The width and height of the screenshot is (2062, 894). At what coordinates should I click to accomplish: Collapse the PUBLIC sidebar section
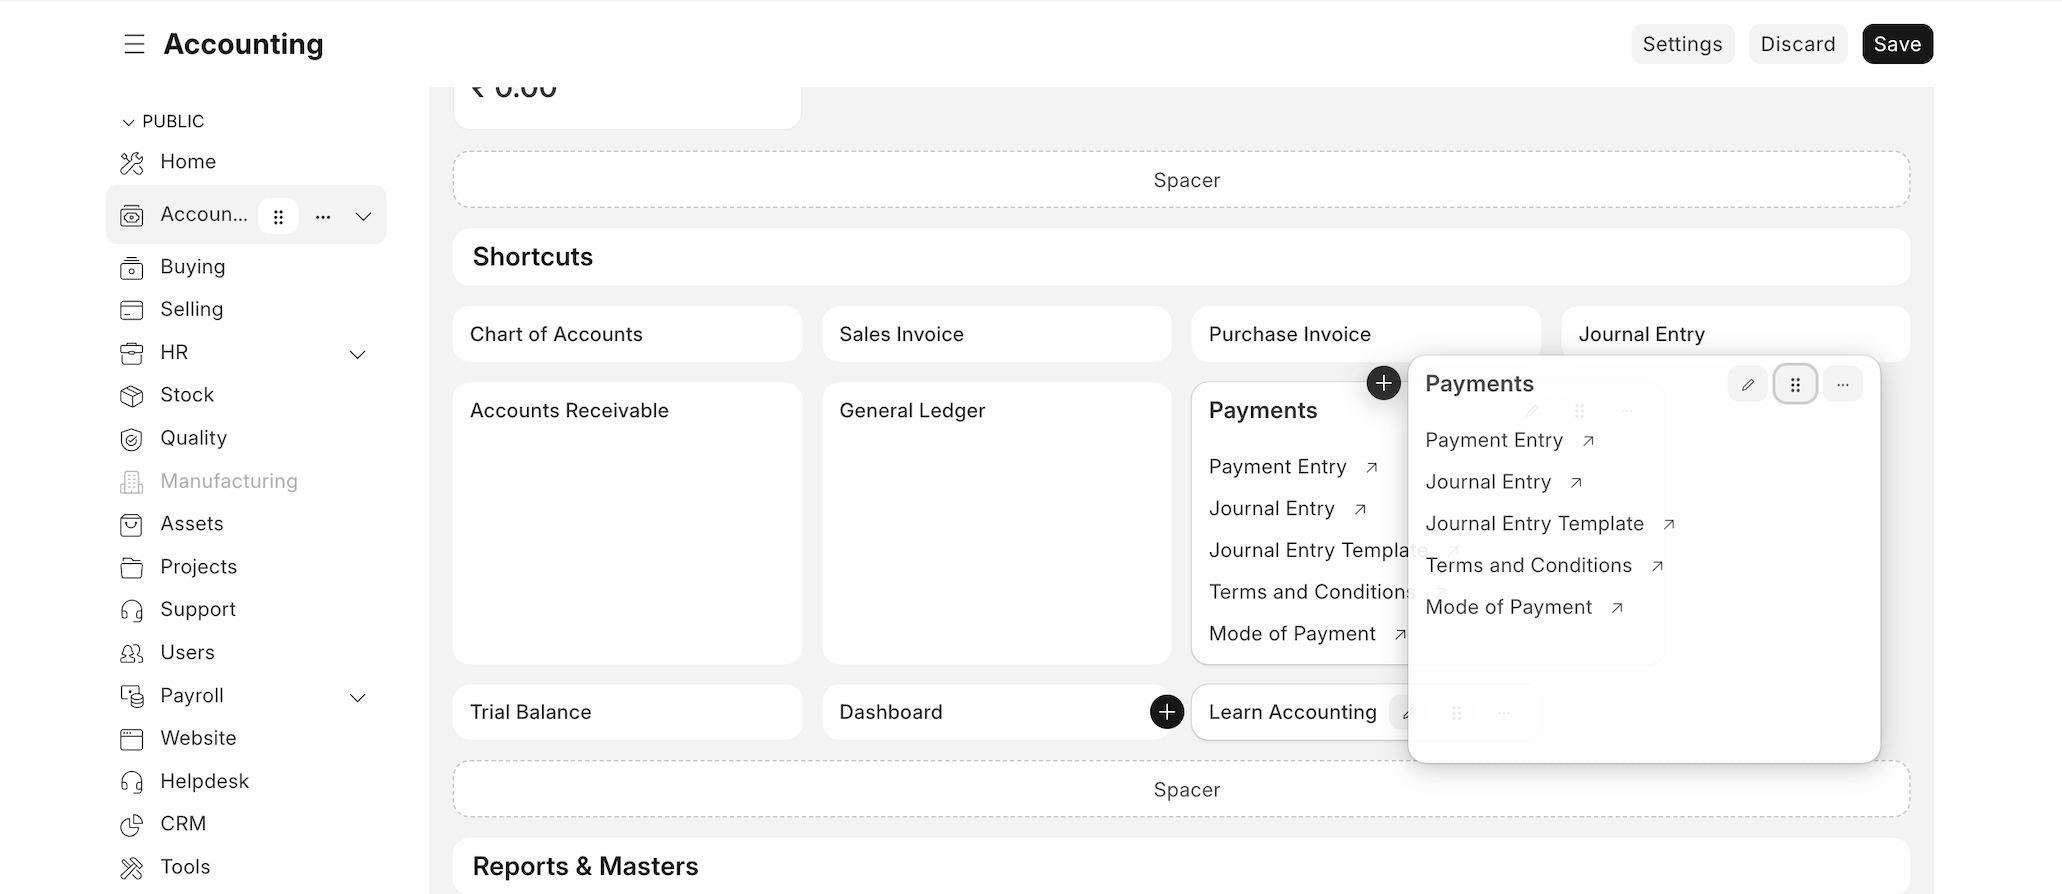(x=128, y=122)
